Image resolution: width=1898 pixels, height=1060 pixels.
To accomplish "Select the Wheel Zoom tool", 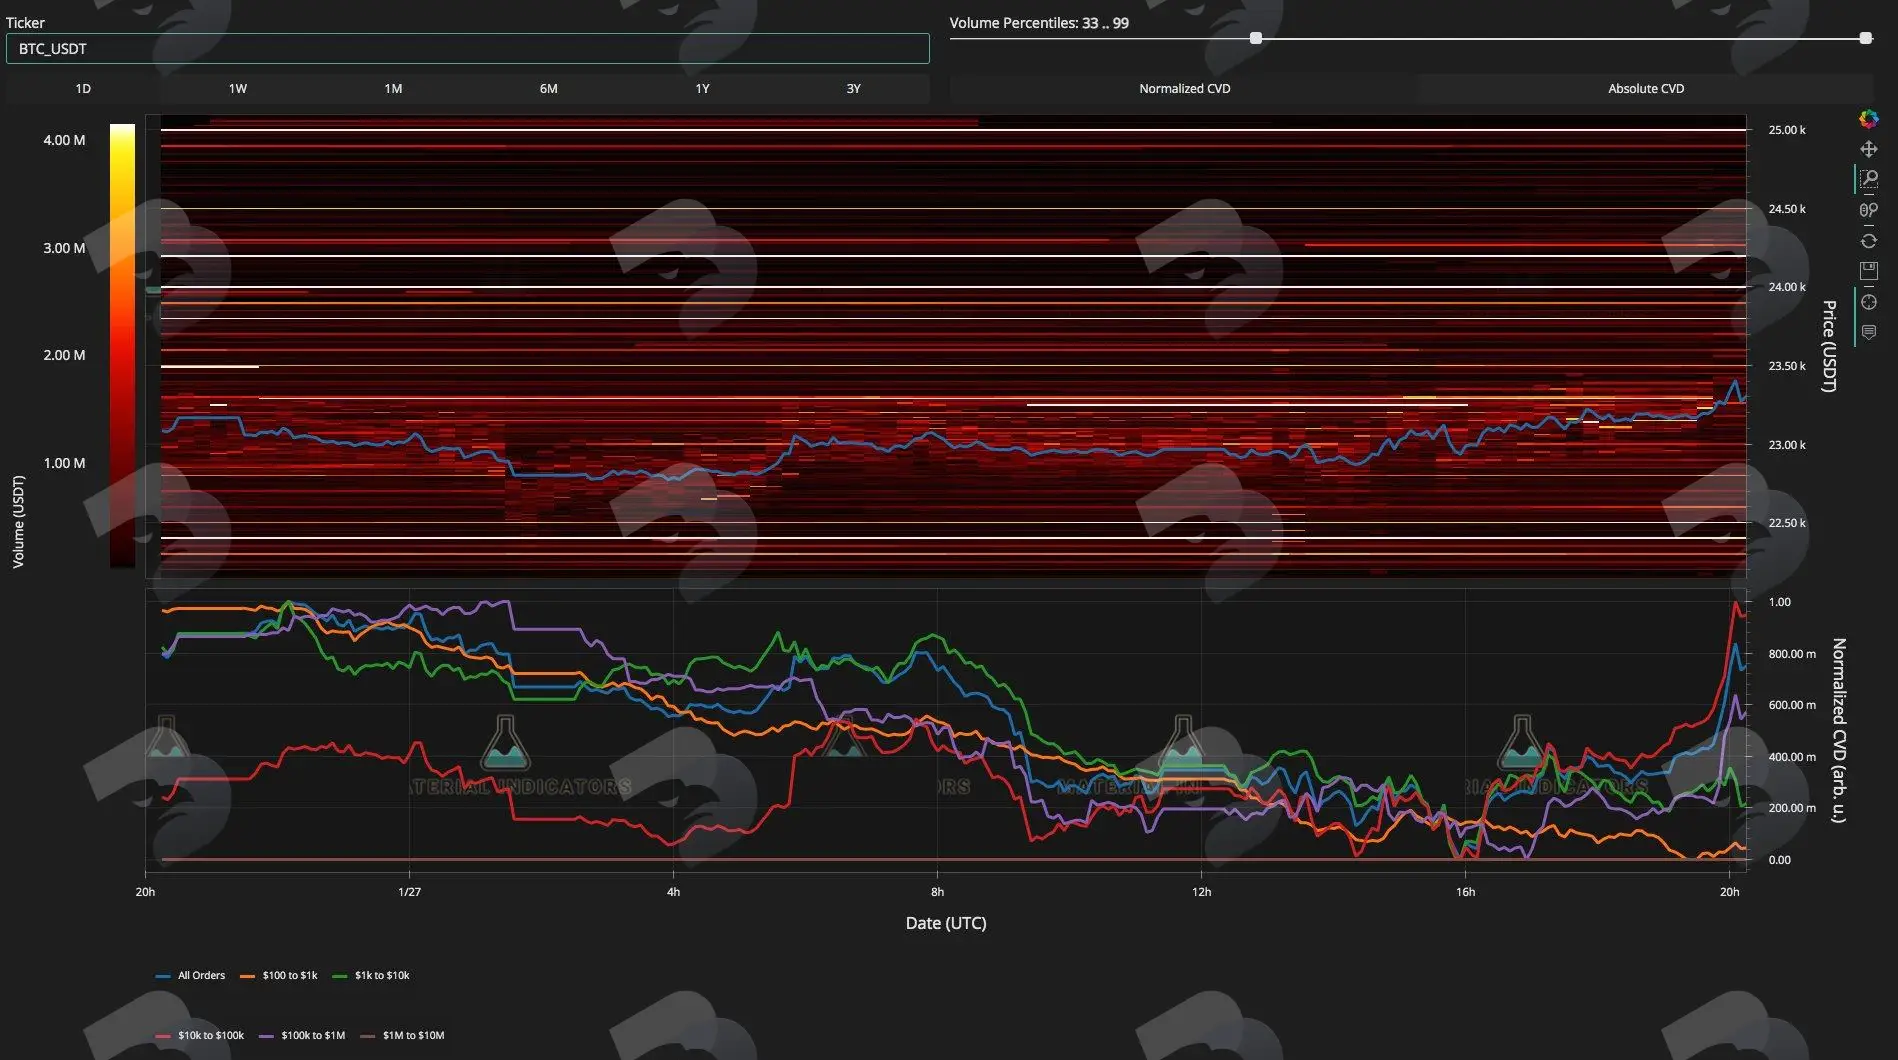I will [x=1868, y=210].
